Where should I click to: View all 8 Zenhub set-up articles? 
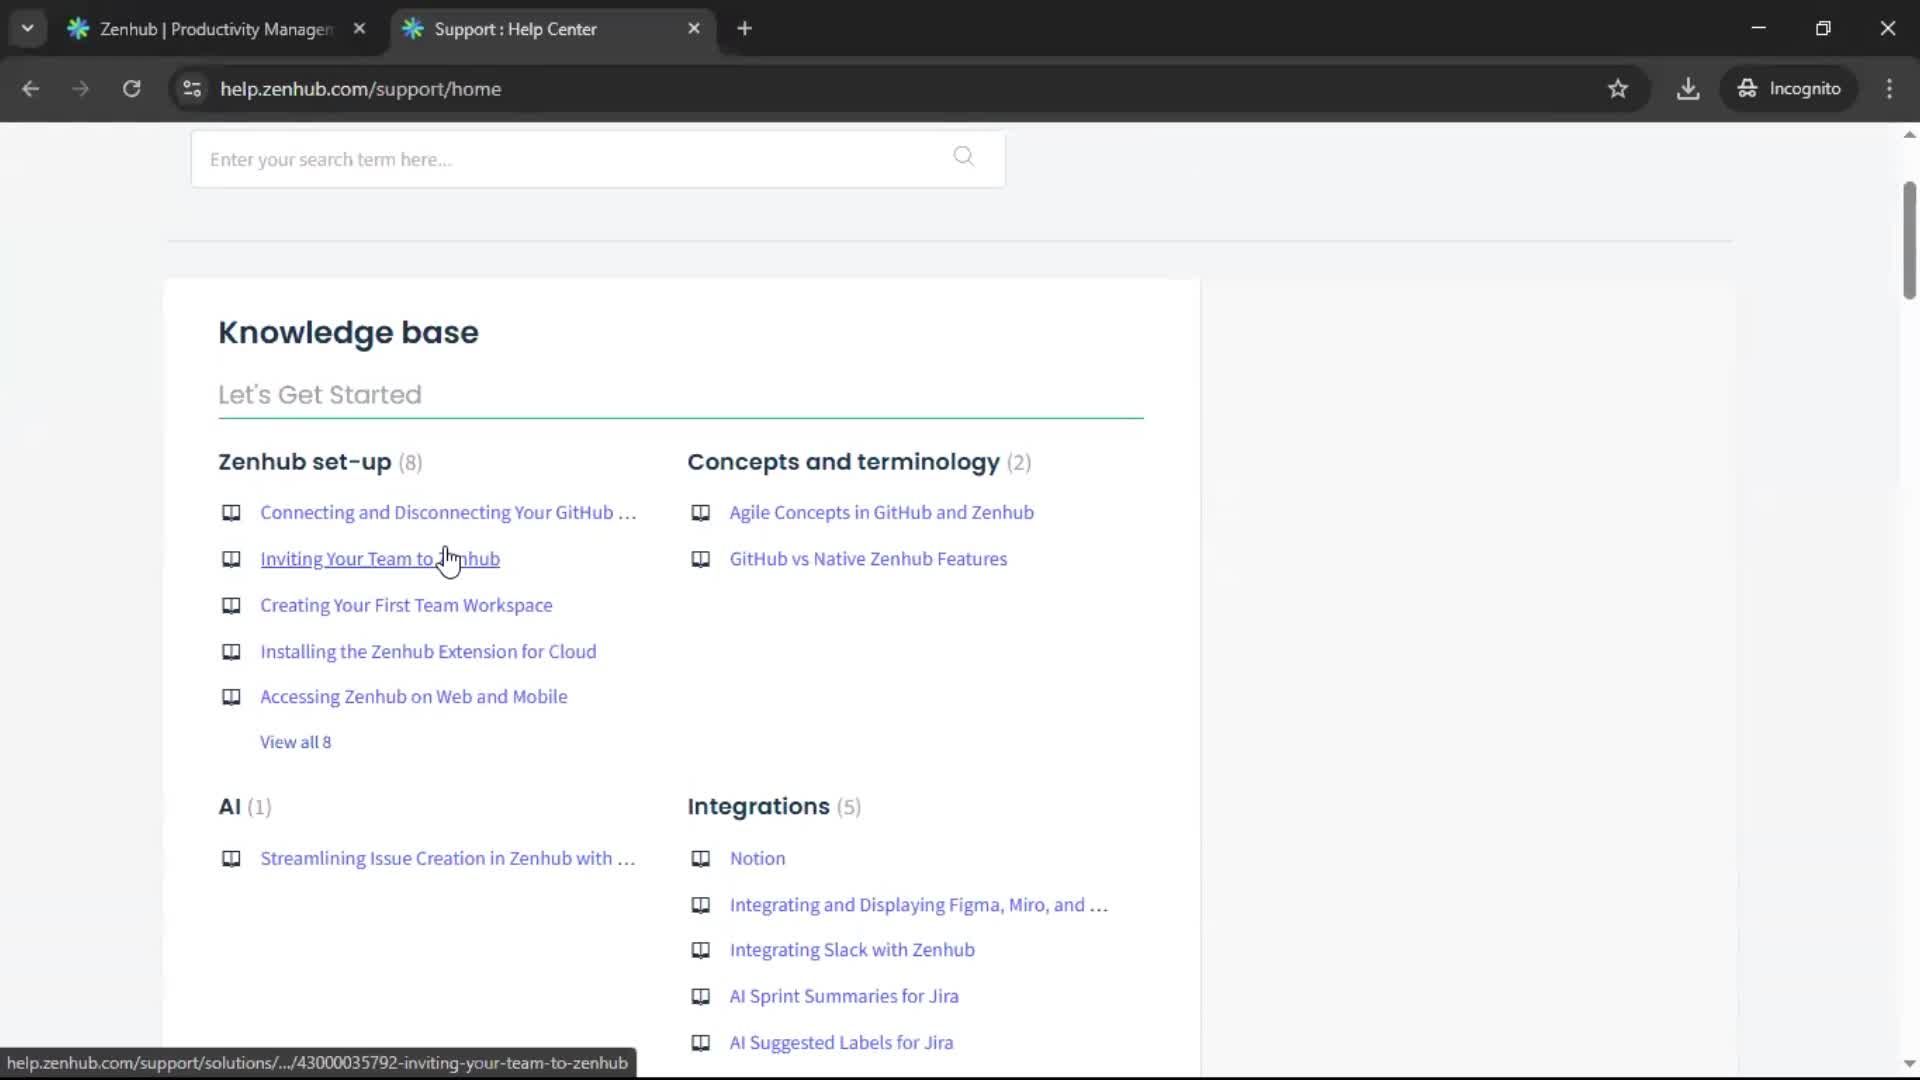tap(295, 741)
